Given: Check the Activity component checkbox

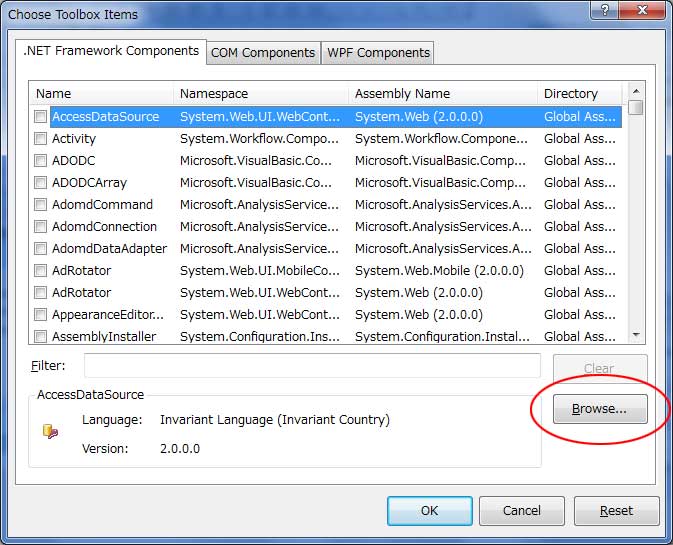Looking at the screenshot, I should (40, 138).
